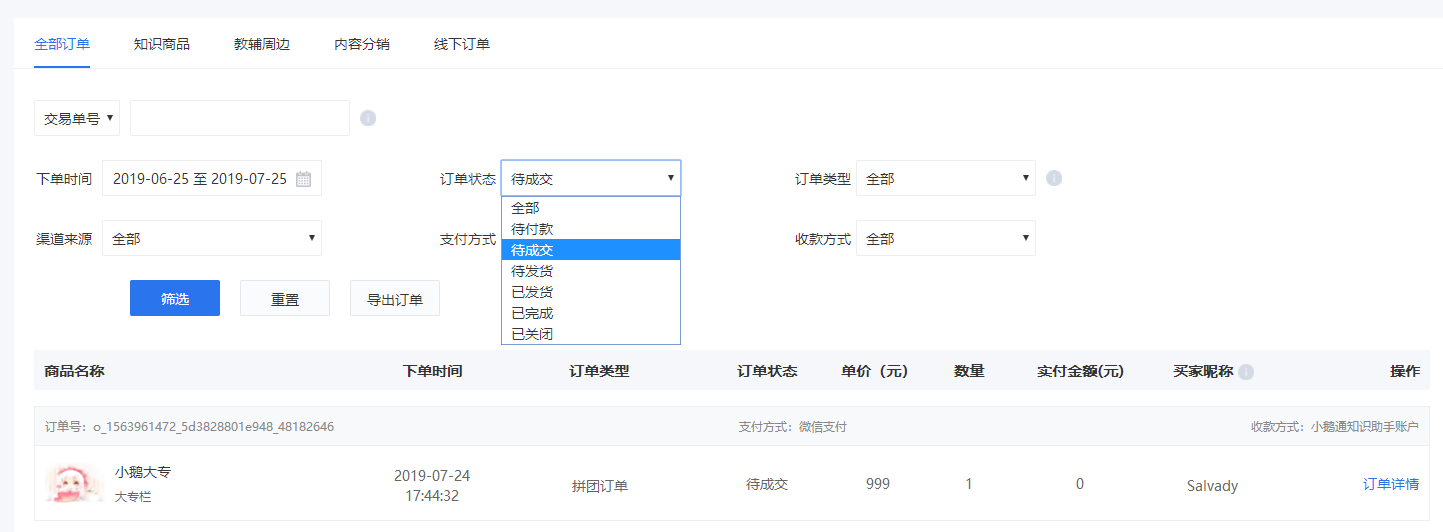Choose 已发货 in the order status list
This screenshot has height=532, width=1443.
pyautogui.click(x=591, y=292)
